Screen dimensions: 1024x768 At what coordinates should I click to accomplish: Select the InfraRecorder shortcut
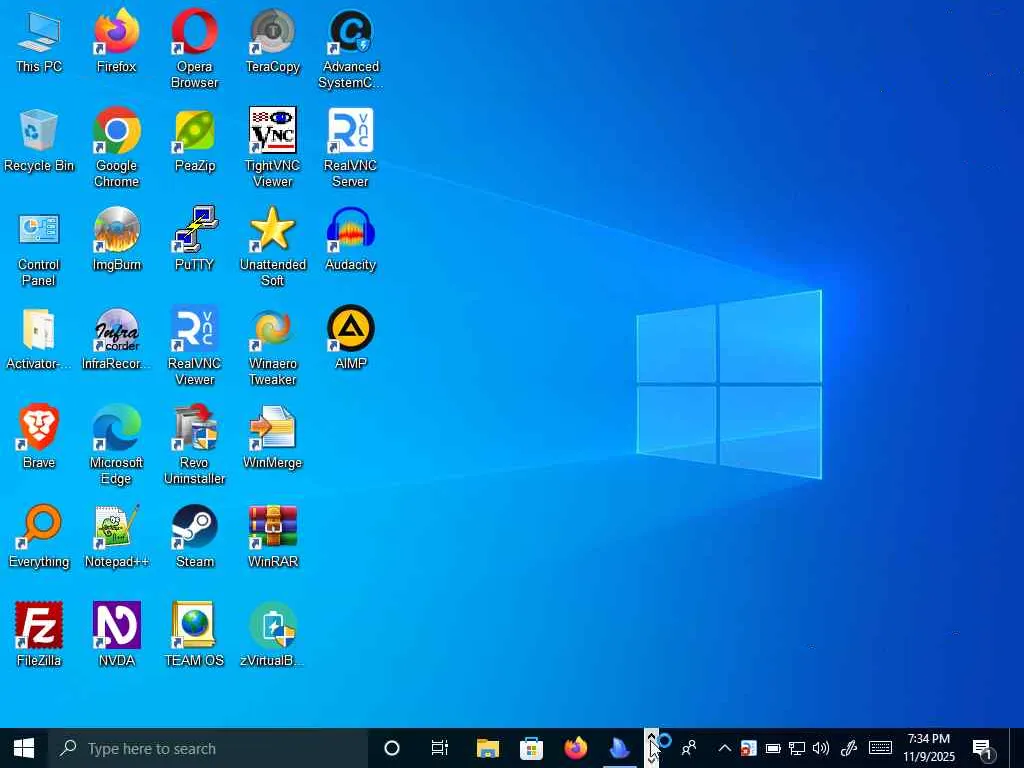[116, 340]
